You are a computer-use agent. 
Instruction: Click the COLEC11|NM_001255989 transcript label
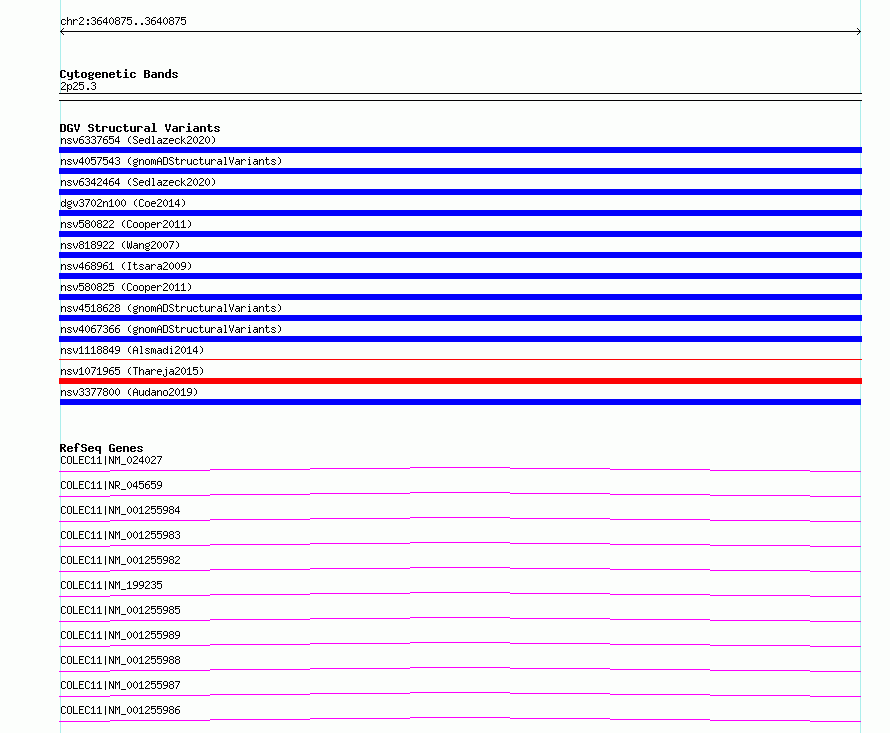tap(120, 635)
